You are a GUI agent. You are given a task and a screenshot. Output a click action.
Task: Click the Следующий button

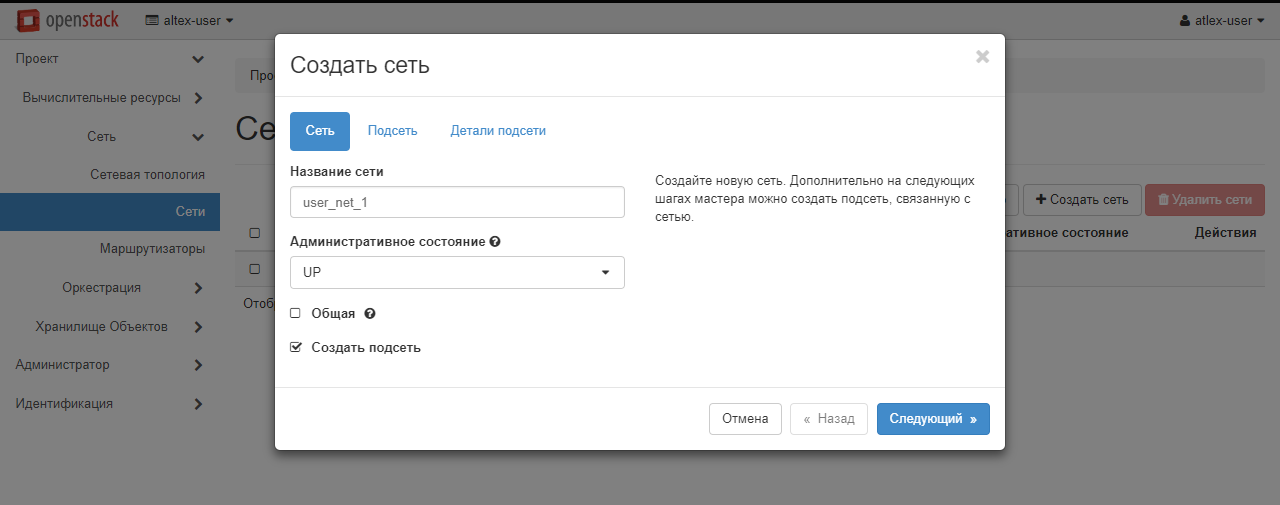(932, 419)
